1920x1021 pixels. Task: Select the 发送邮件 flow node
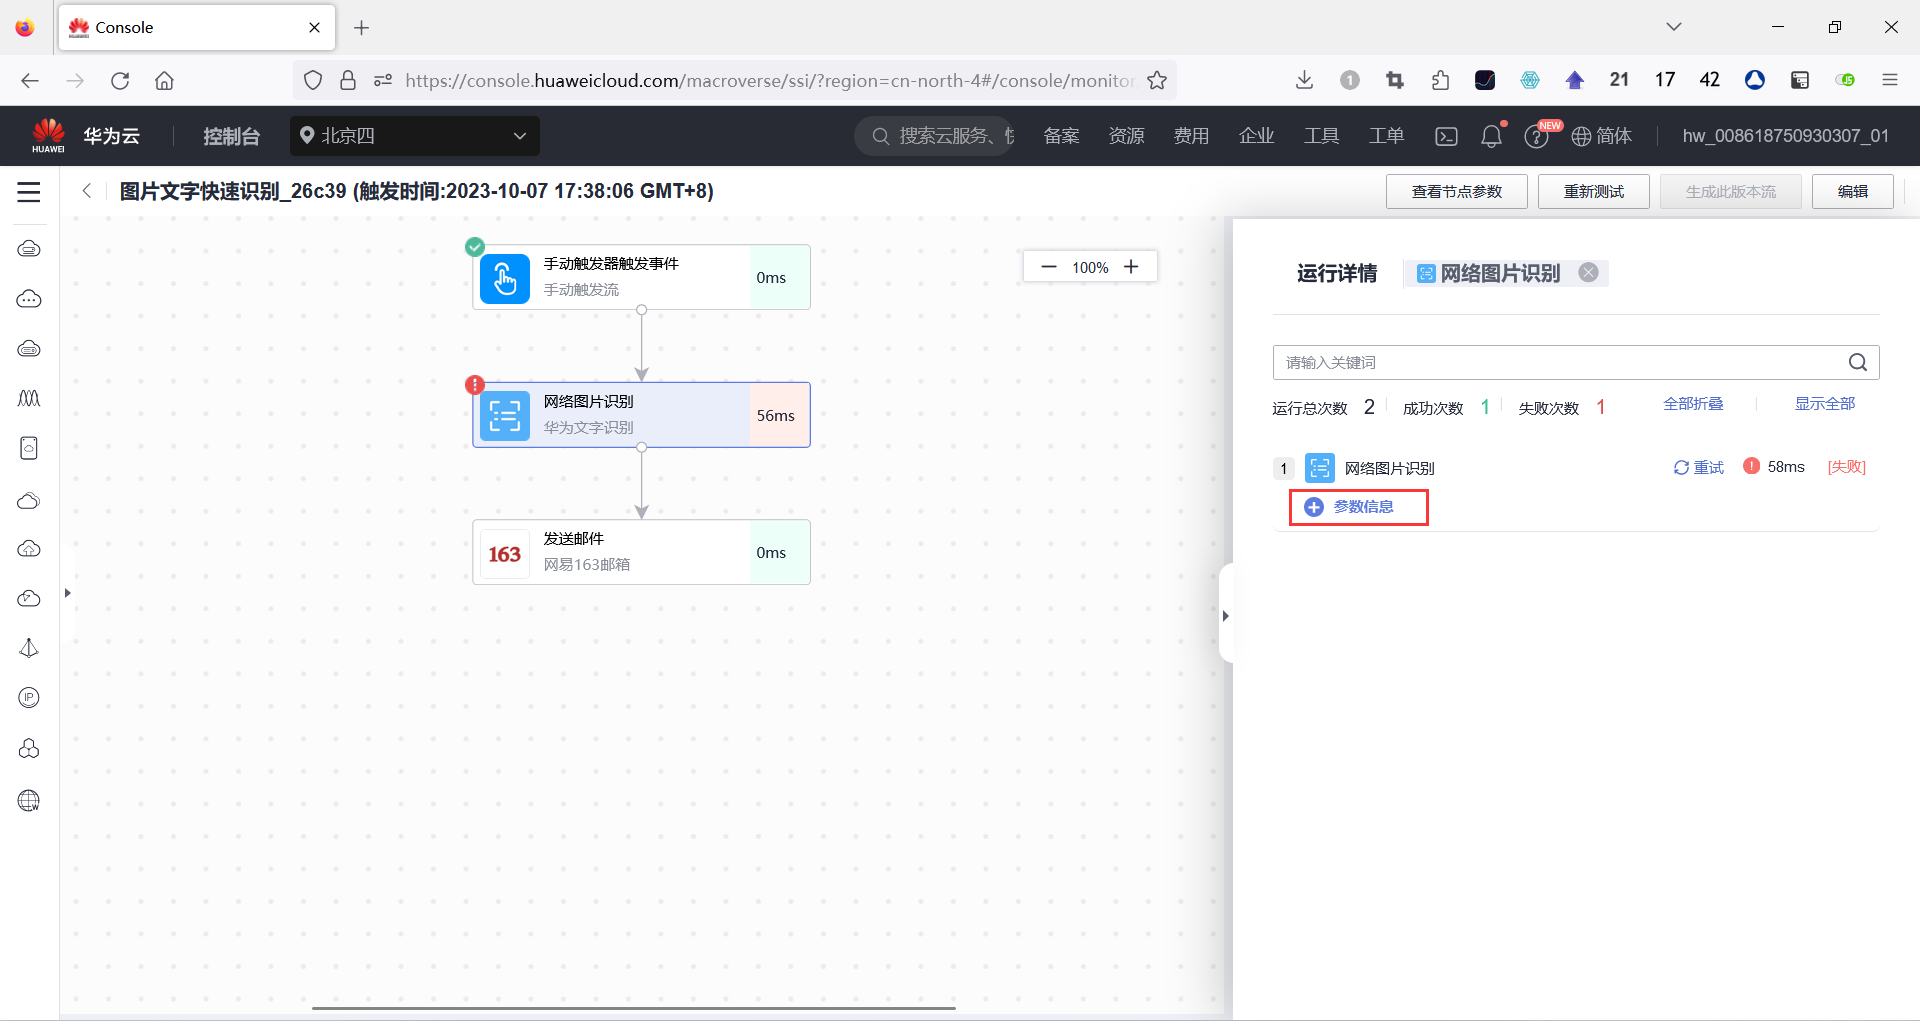pyautogui.click(x=641, y=552)
